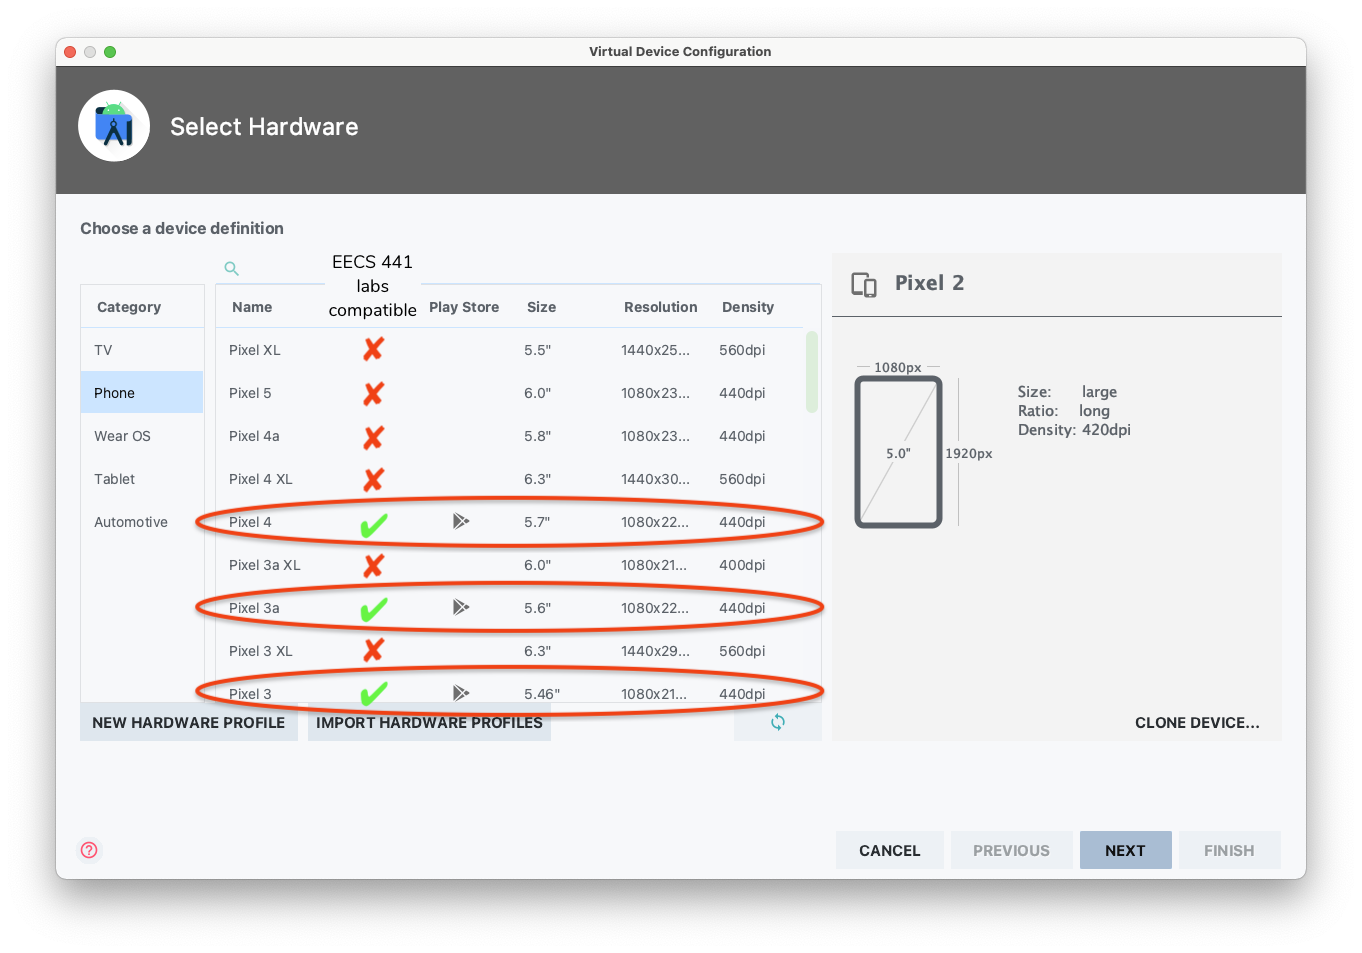Image resolution: width=1362 pixels, height=953 pixels.
Task: Click the device list vertical scrollbar
Action: 812,372
